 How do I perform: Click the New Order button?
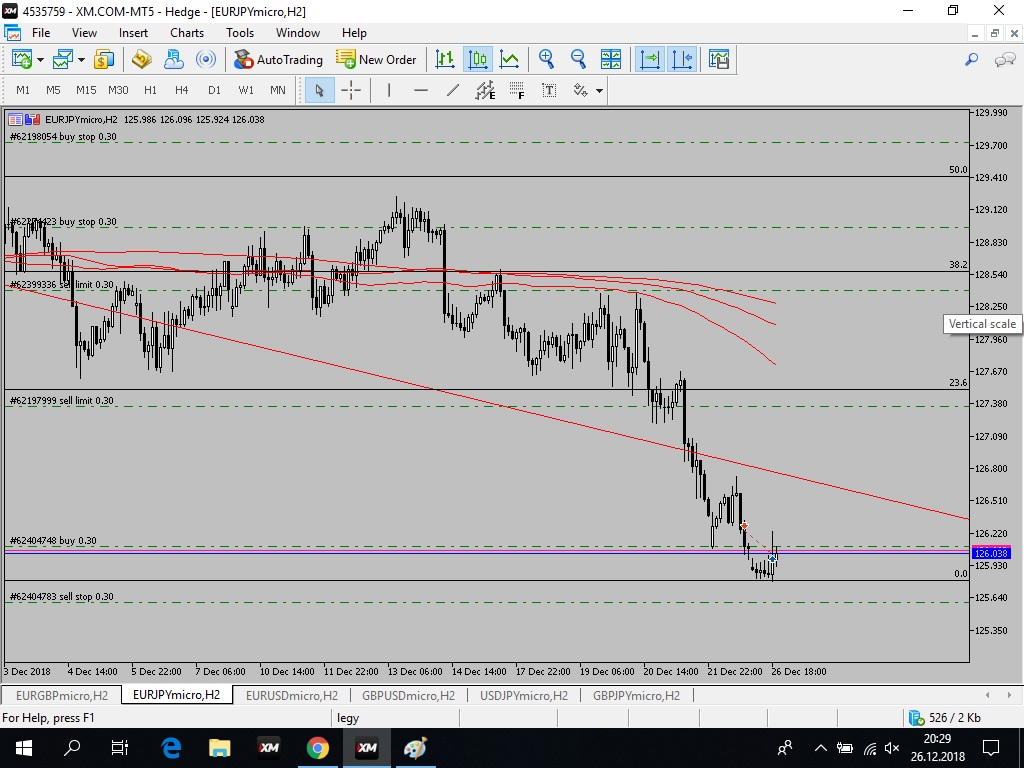pos(376,60)
